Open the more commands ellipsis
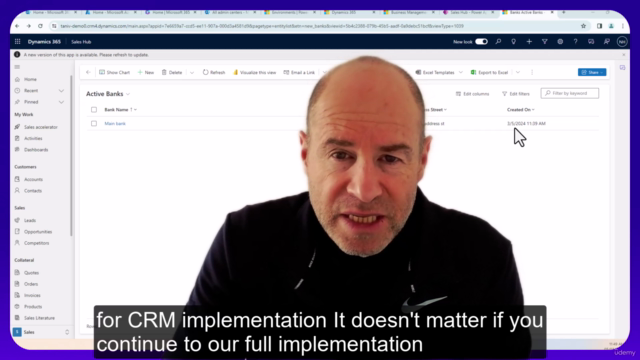 coord(532,72)
